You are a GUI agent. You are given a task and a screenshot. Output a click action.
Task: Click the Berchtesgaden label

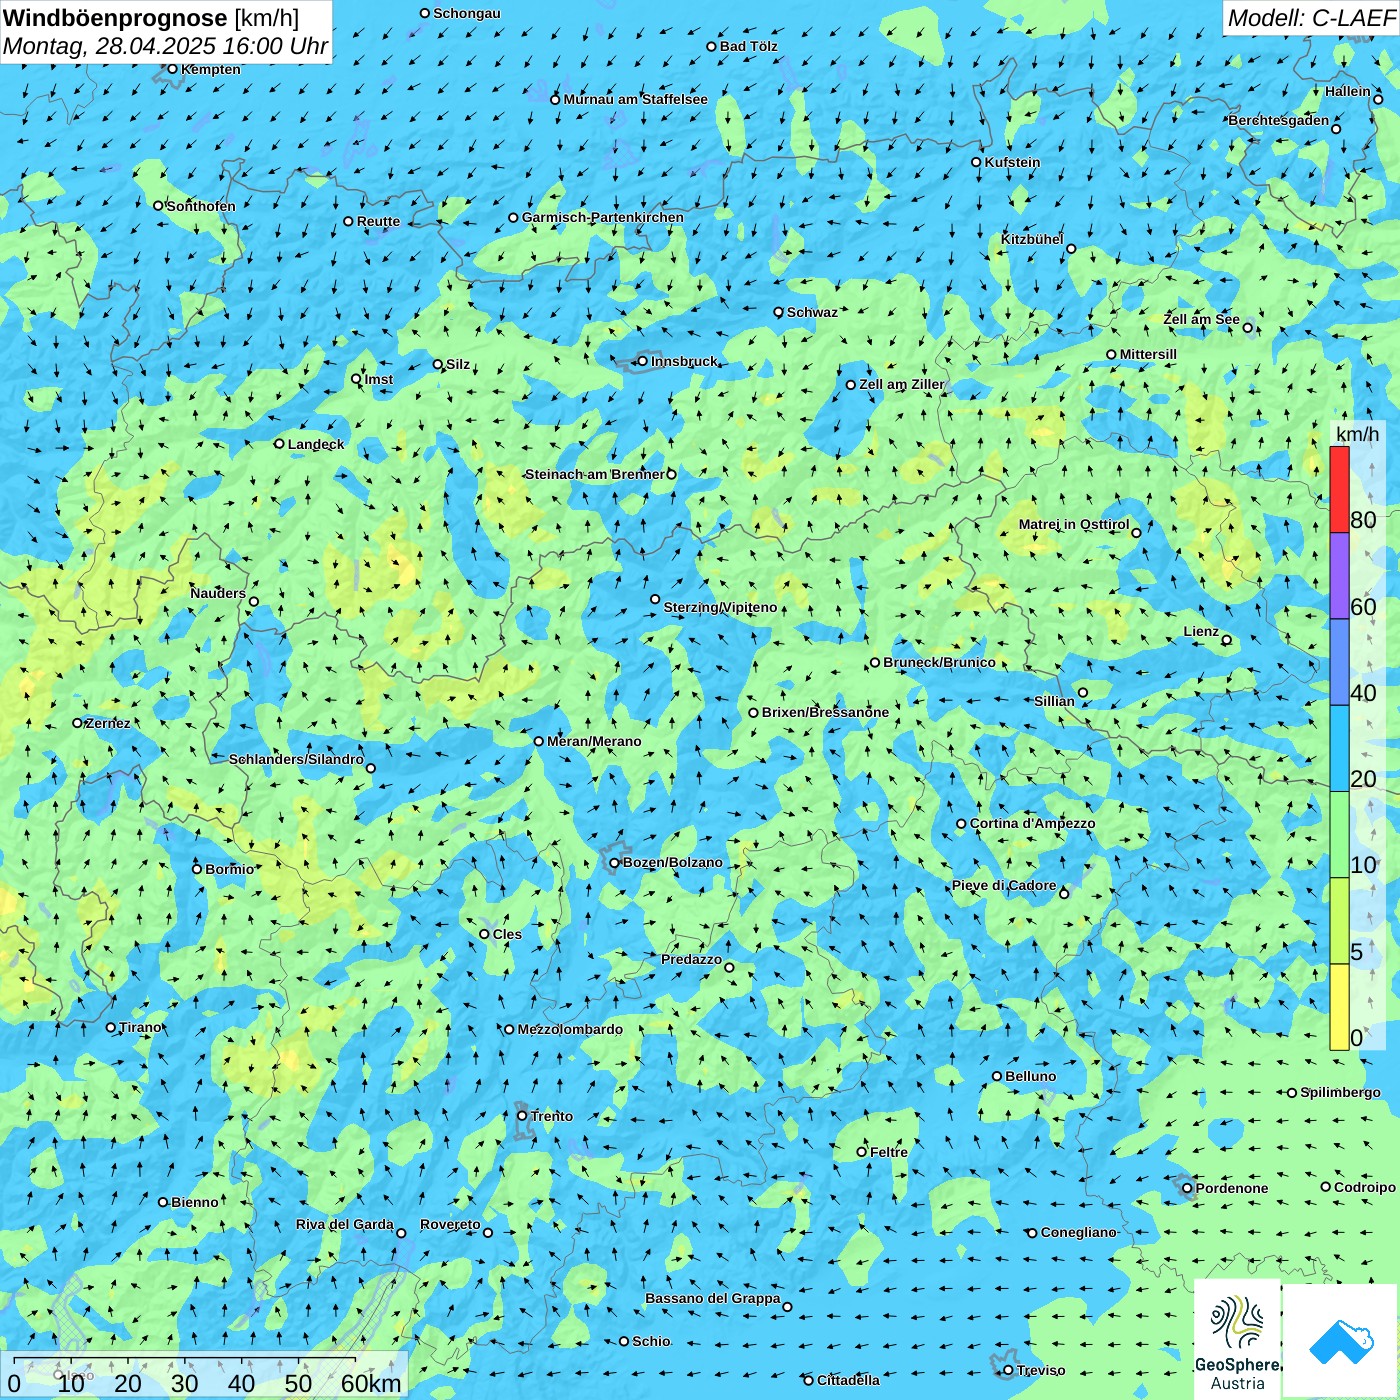(1279, 120)
